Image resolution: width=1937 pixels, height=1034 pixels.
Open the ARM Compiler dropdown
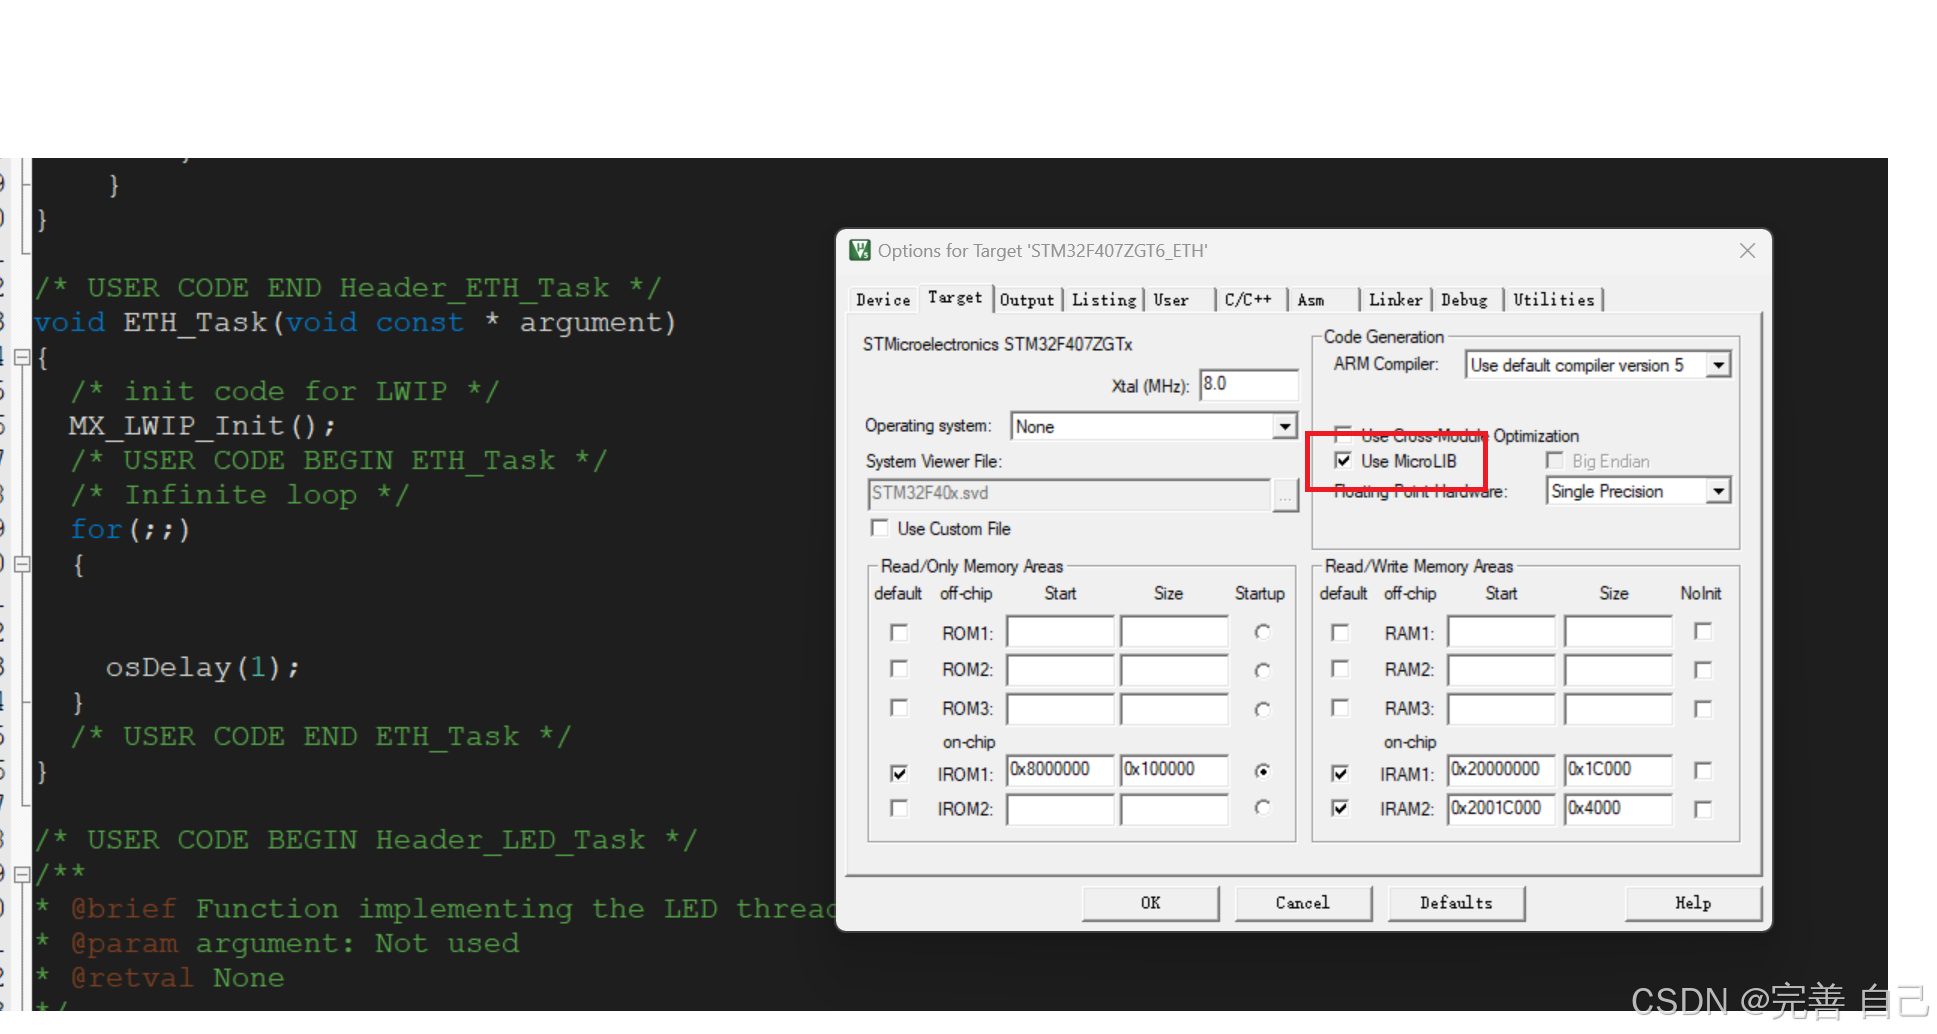pyautogui.click(x=1719, y=364)
